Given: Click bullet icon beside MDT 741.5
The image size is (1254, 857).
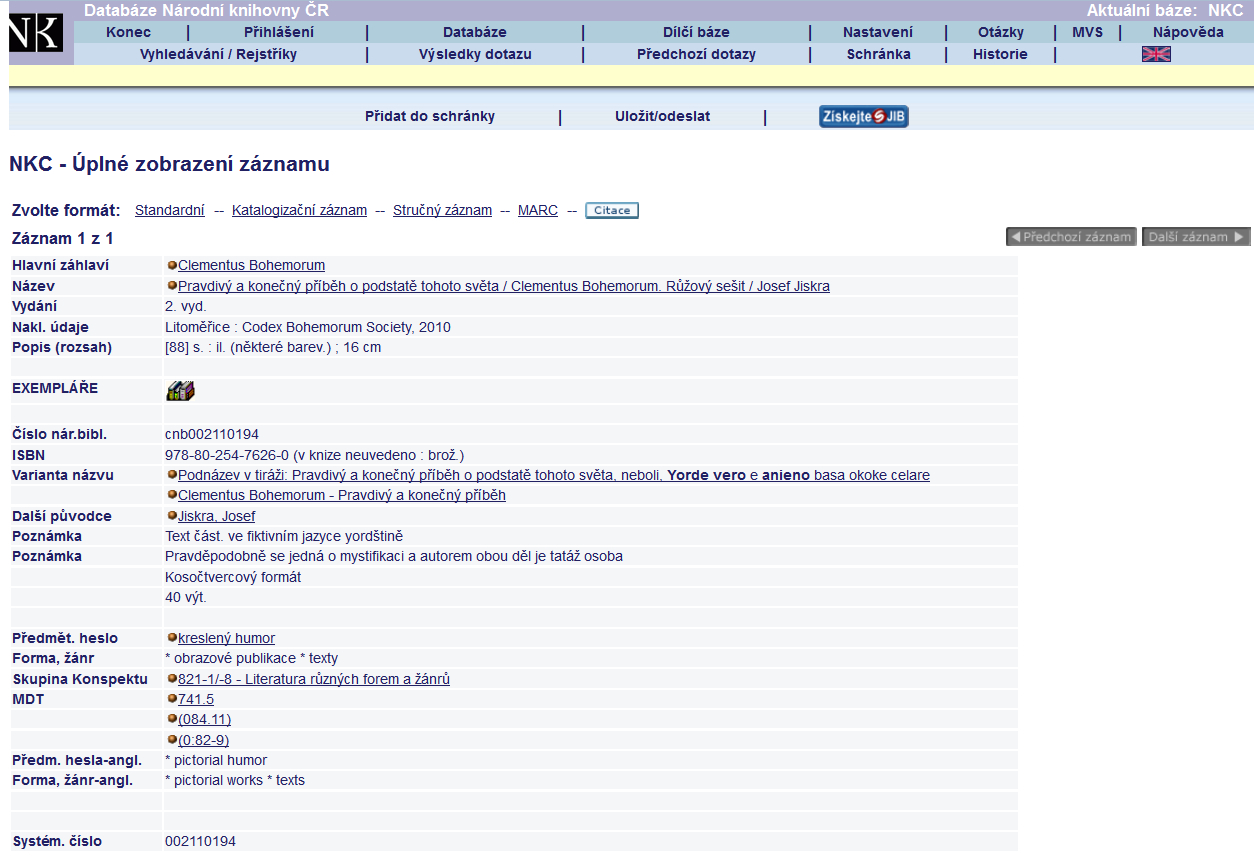Looking at the screenshot, I should [172, 700].
